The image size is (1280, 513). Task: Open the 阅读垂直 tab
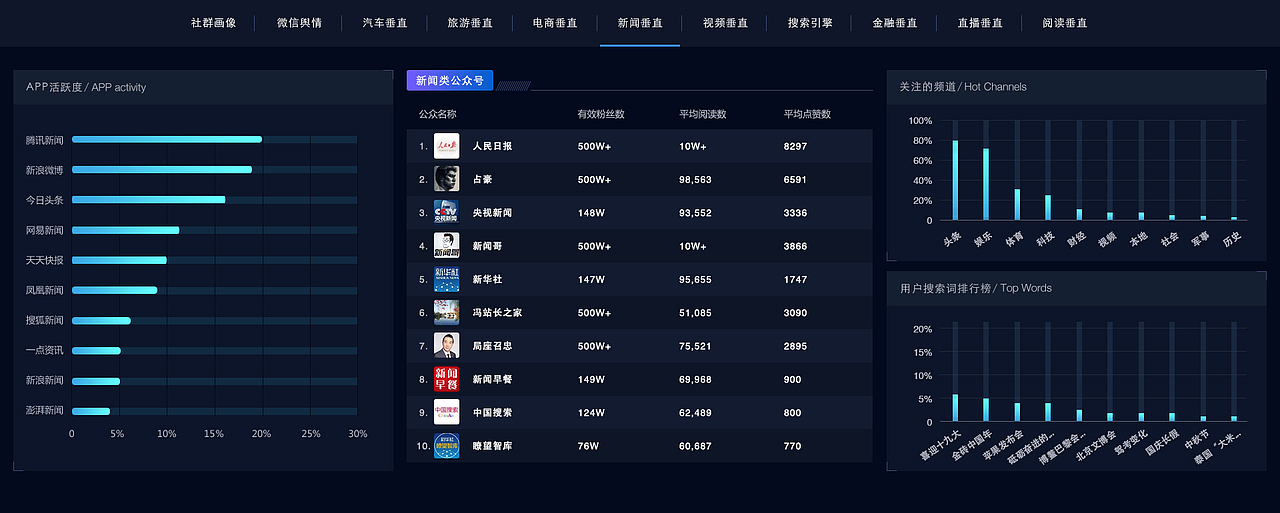click(1065, 23)
